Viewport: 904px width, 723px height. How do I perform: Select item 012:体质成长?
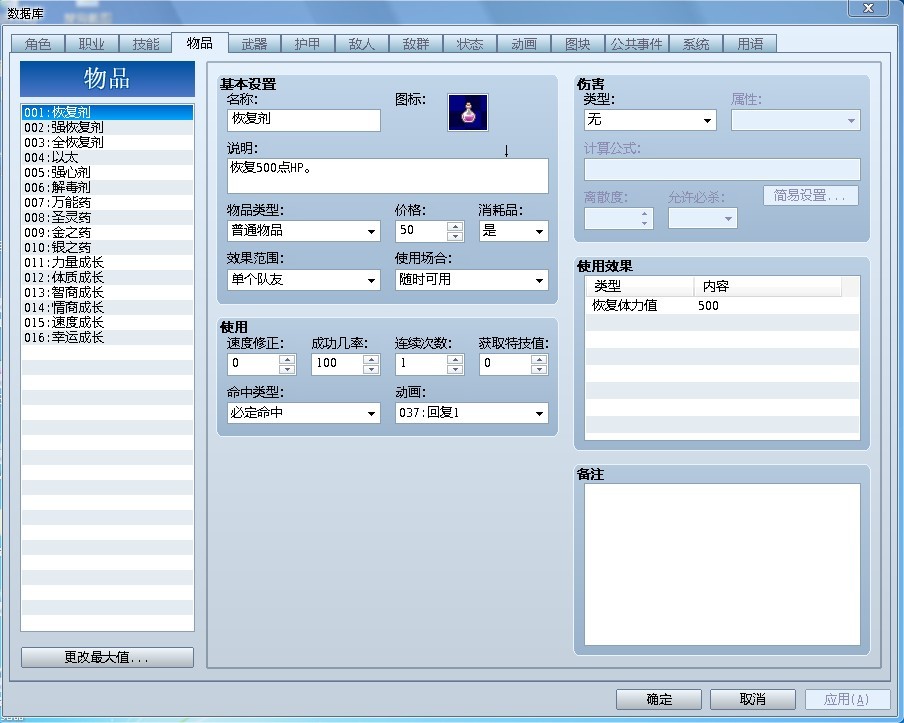tap(107, 277)
